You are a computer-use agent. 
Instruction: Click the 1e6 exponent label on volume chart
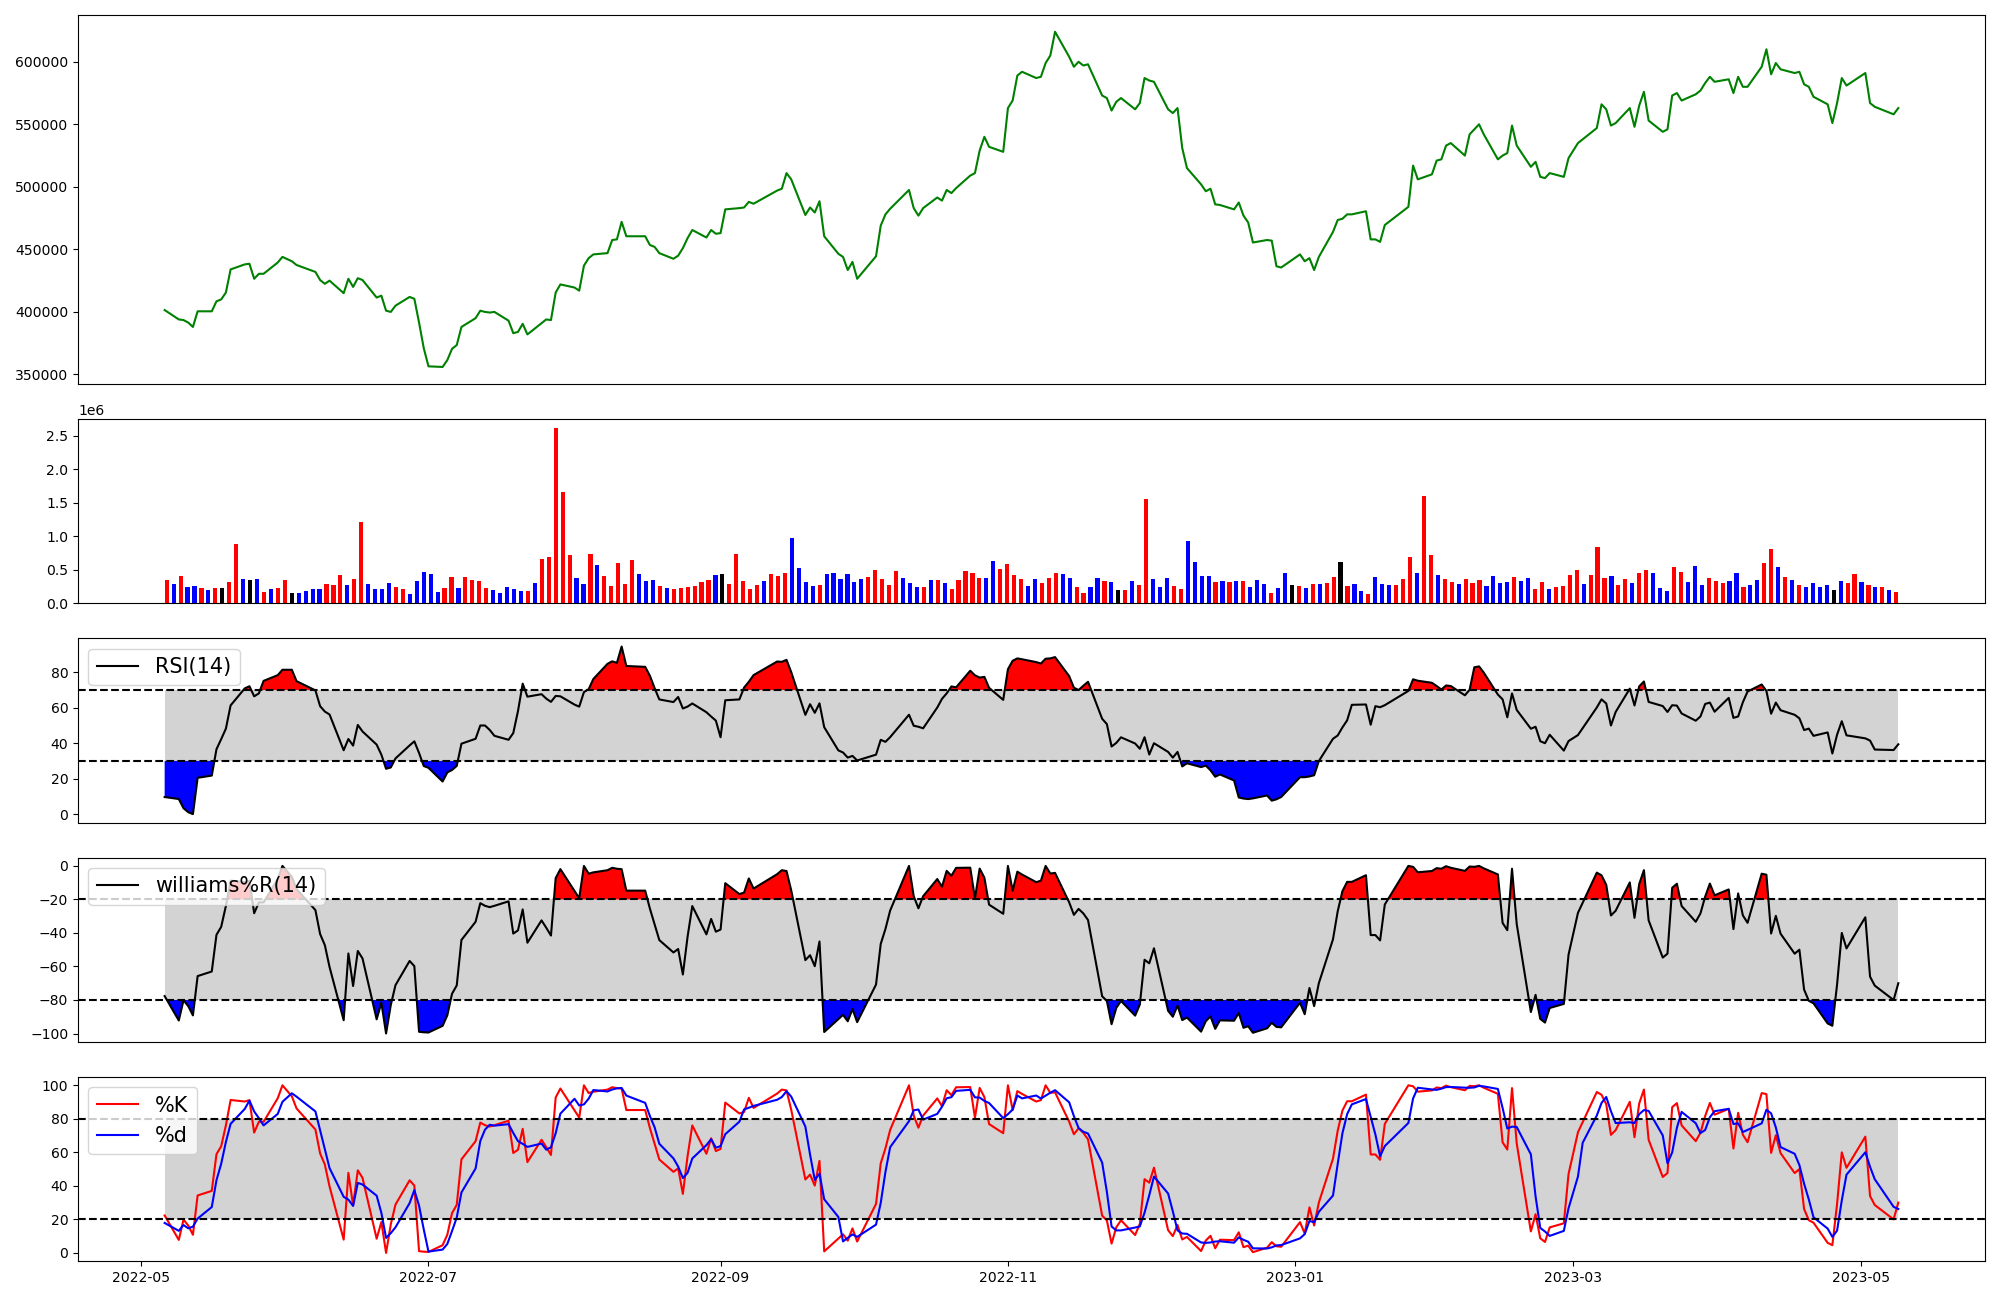coord(91,411)
